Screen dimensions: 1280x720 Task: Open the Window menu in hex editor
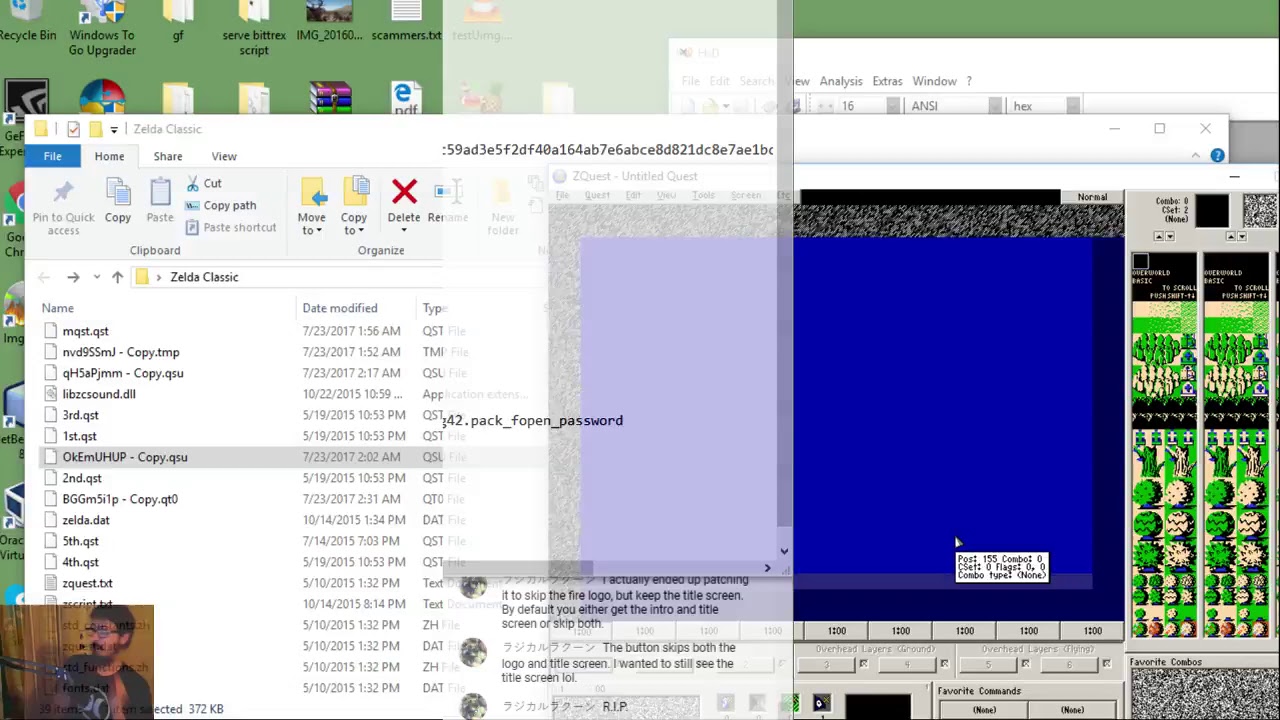[934, 81]
